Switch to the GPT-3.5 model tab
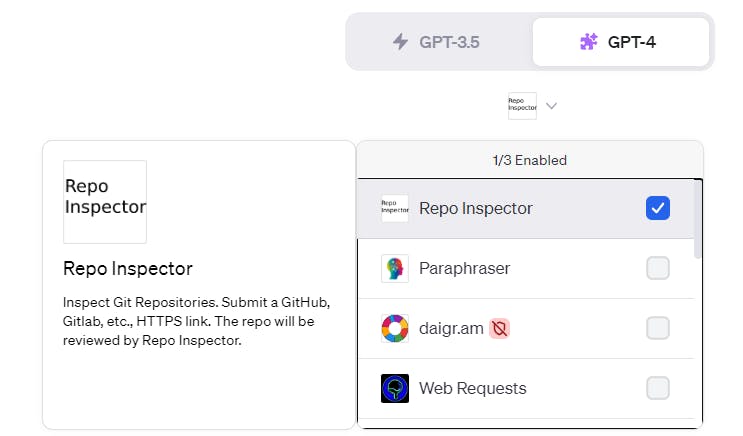This screenshot has width=743, height=436. (x=438, y=42)
